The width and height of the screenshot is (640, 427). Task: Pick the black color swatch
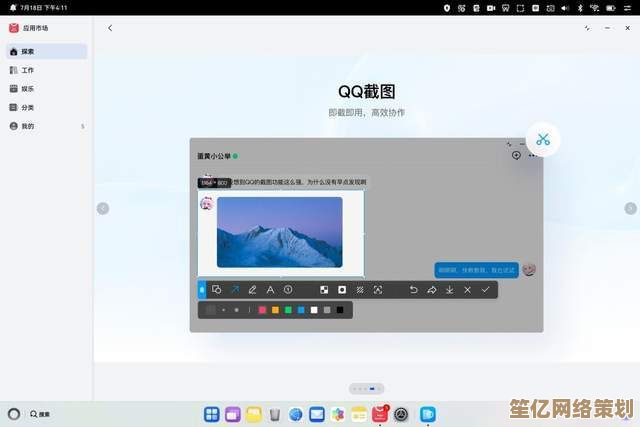click(340, 310)
